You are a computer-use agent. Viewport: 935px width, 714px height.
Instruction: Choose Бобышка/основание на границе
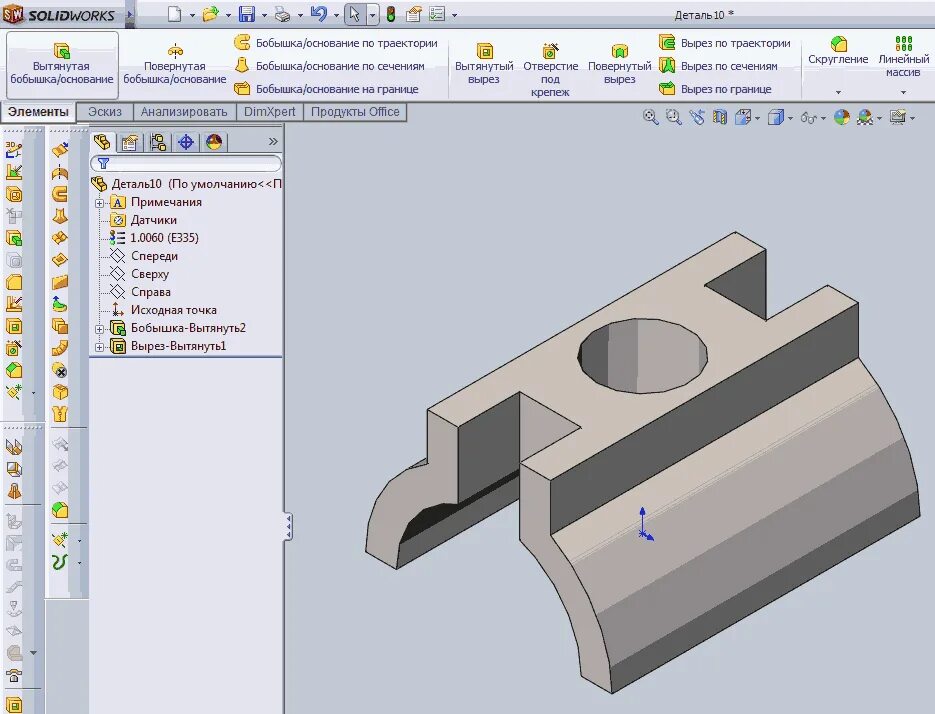[x=326, y=89]
